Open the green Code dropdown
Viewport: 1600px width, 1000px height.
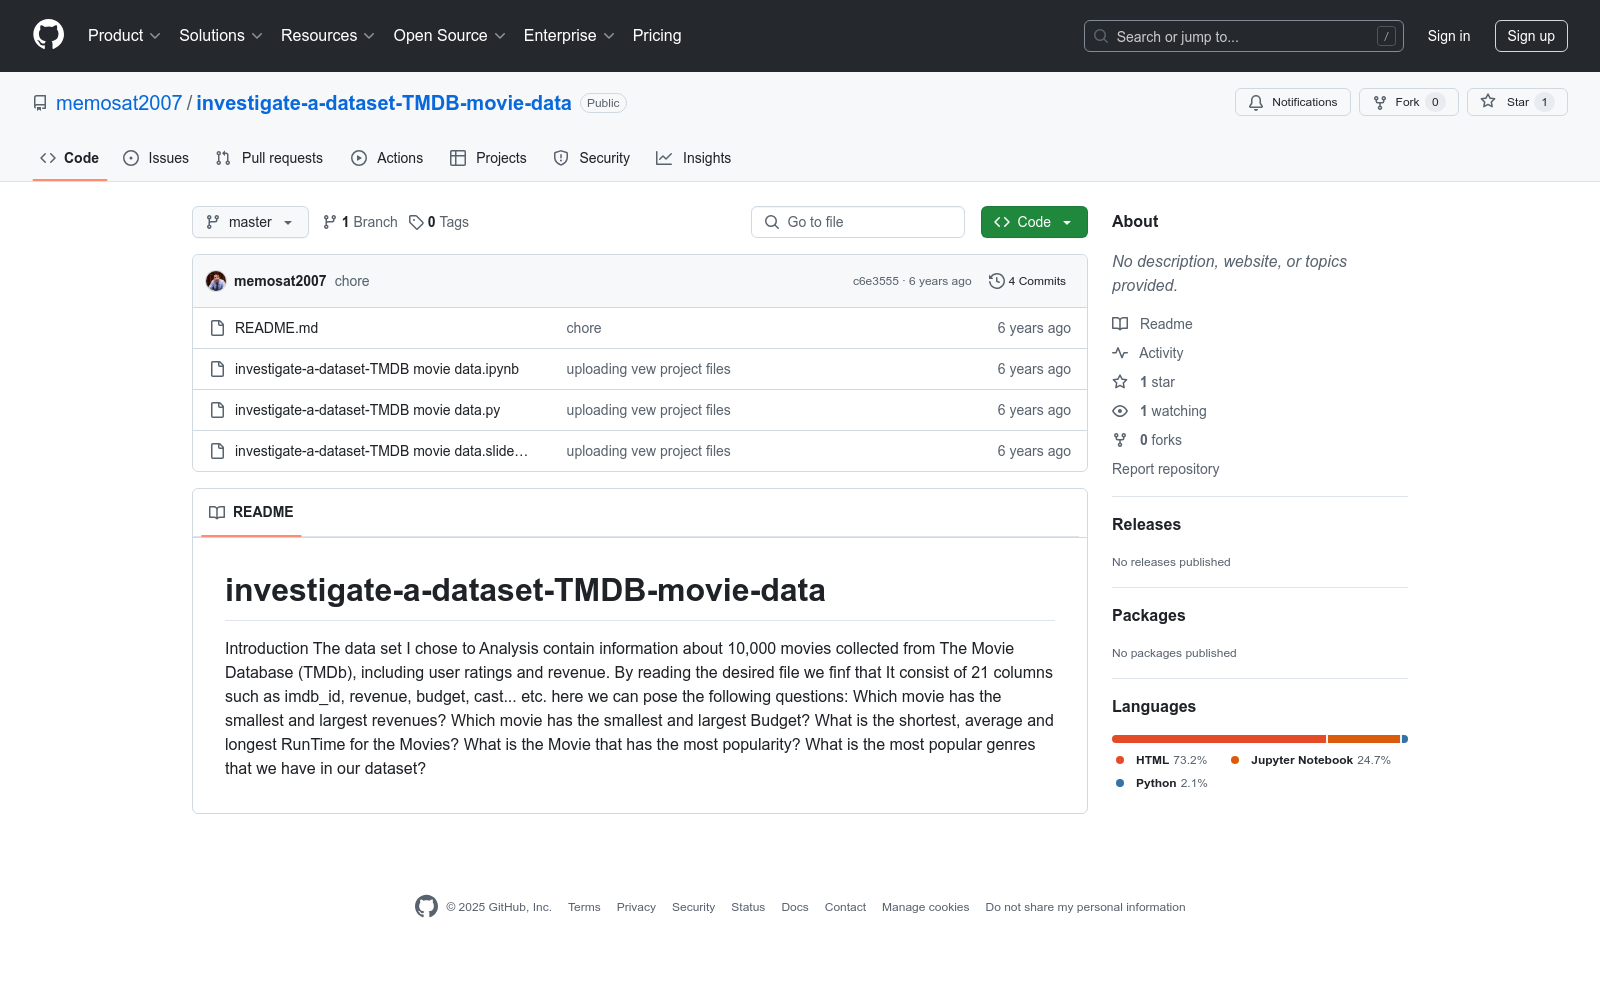click(1034, 222)
